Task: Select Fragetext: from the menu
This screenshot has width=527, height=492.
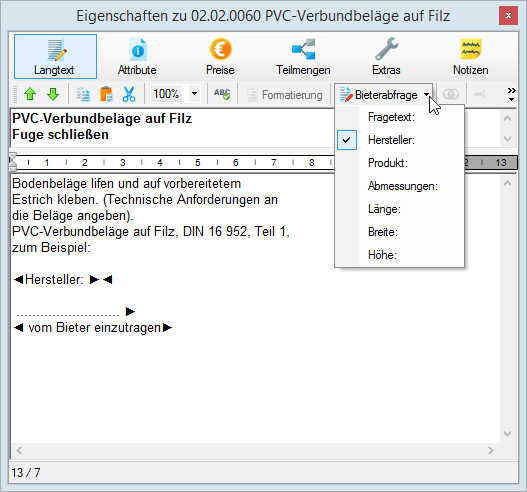Action: (x=400, y=117)
